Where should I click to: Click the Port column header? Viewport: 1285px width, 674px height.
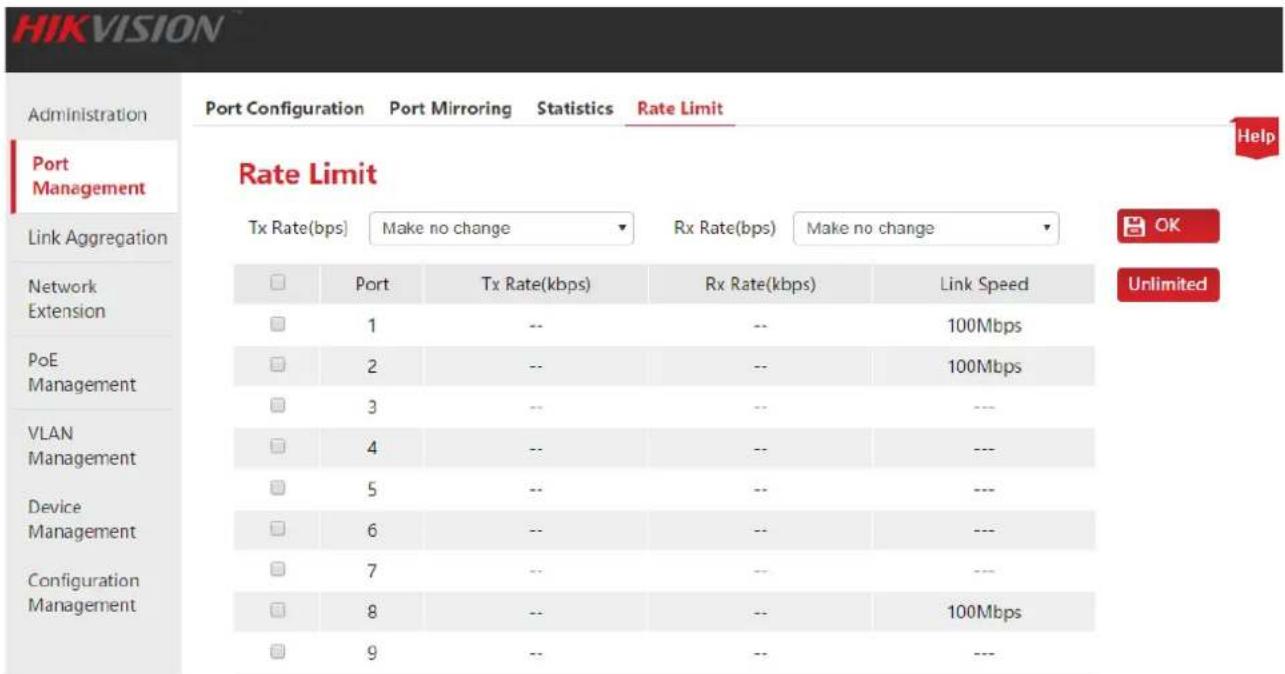(x=372, y=284)
